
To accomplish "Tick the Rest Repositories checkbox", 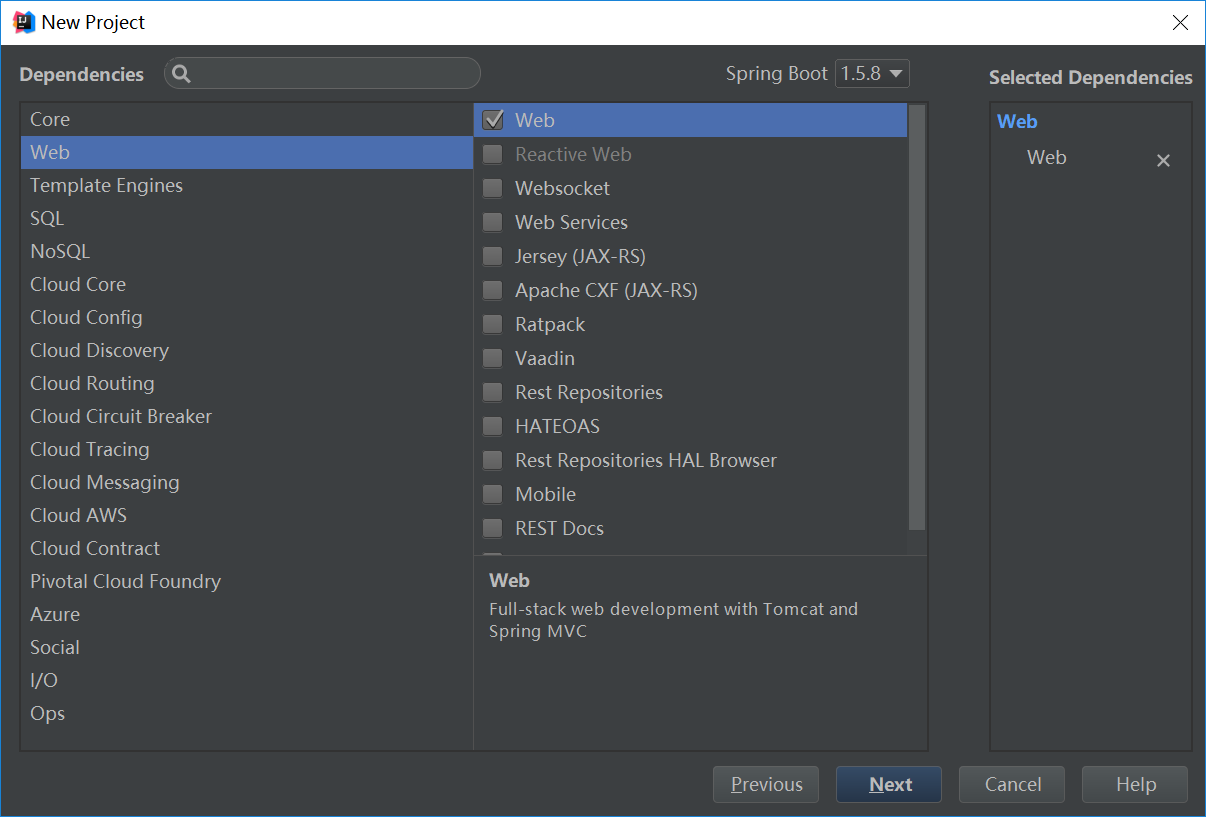I will point(493,392).
